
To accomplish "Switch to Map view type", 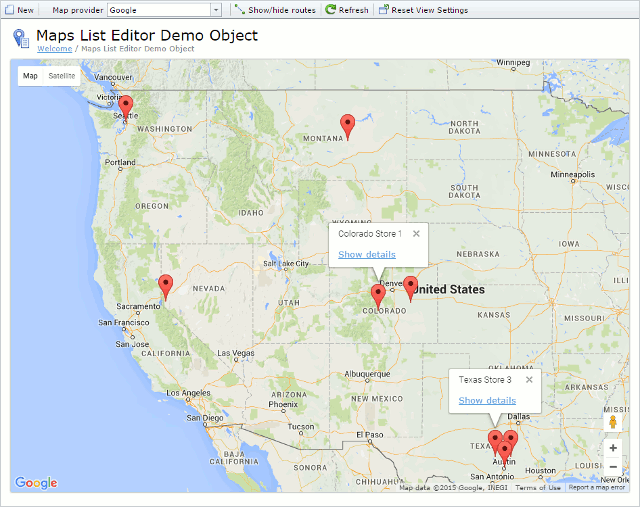I will click(30, 76).
